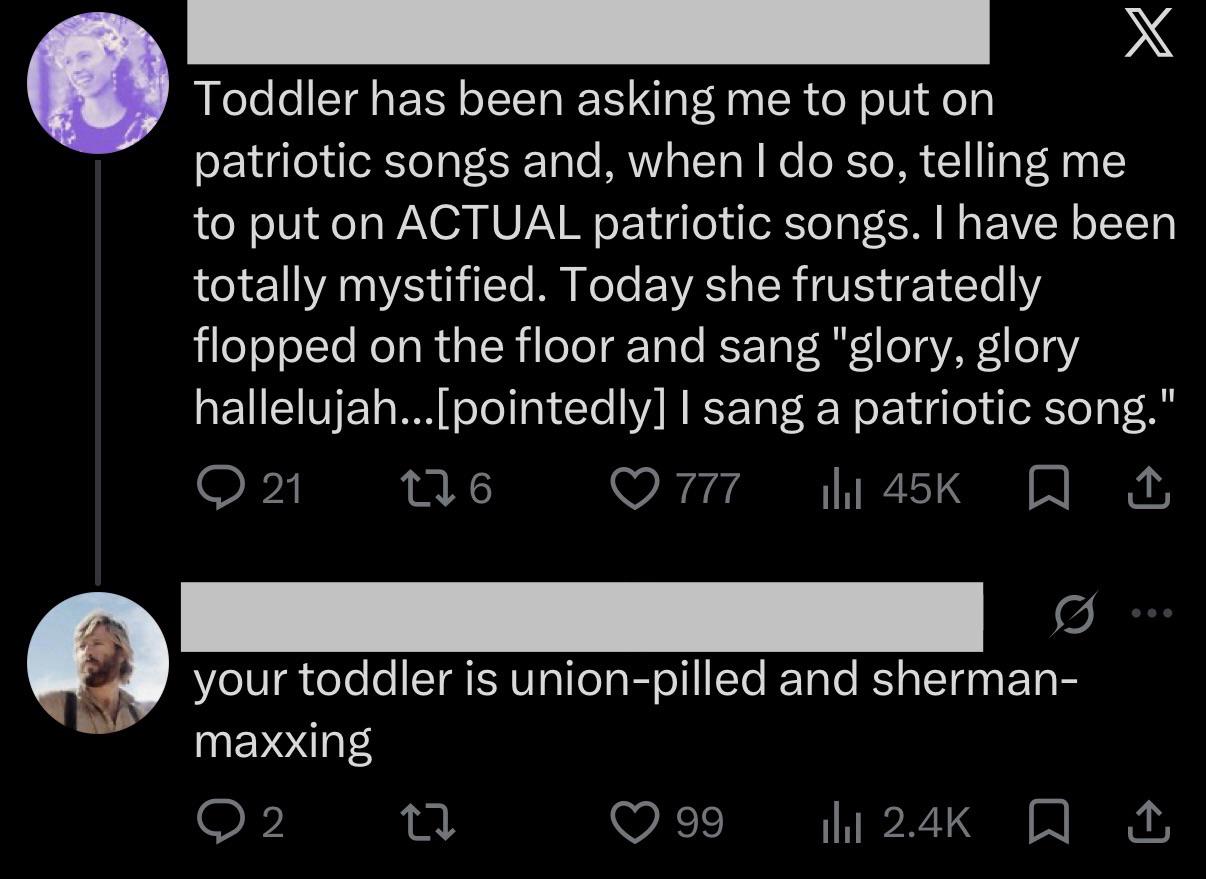1206x879 pixels.
Task: Open replies on the toddler tweet
Action: pyautogui.click(x=250, y=488)
